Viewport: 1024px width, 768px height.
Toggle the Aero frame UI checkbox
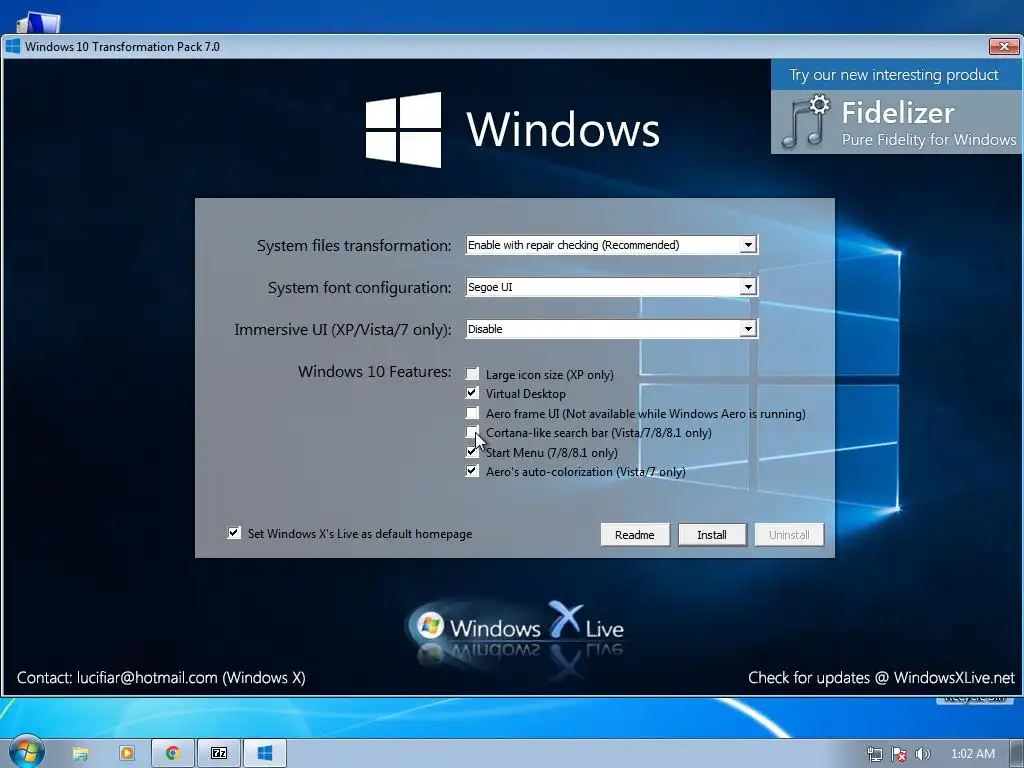click(x=472, y=413)
